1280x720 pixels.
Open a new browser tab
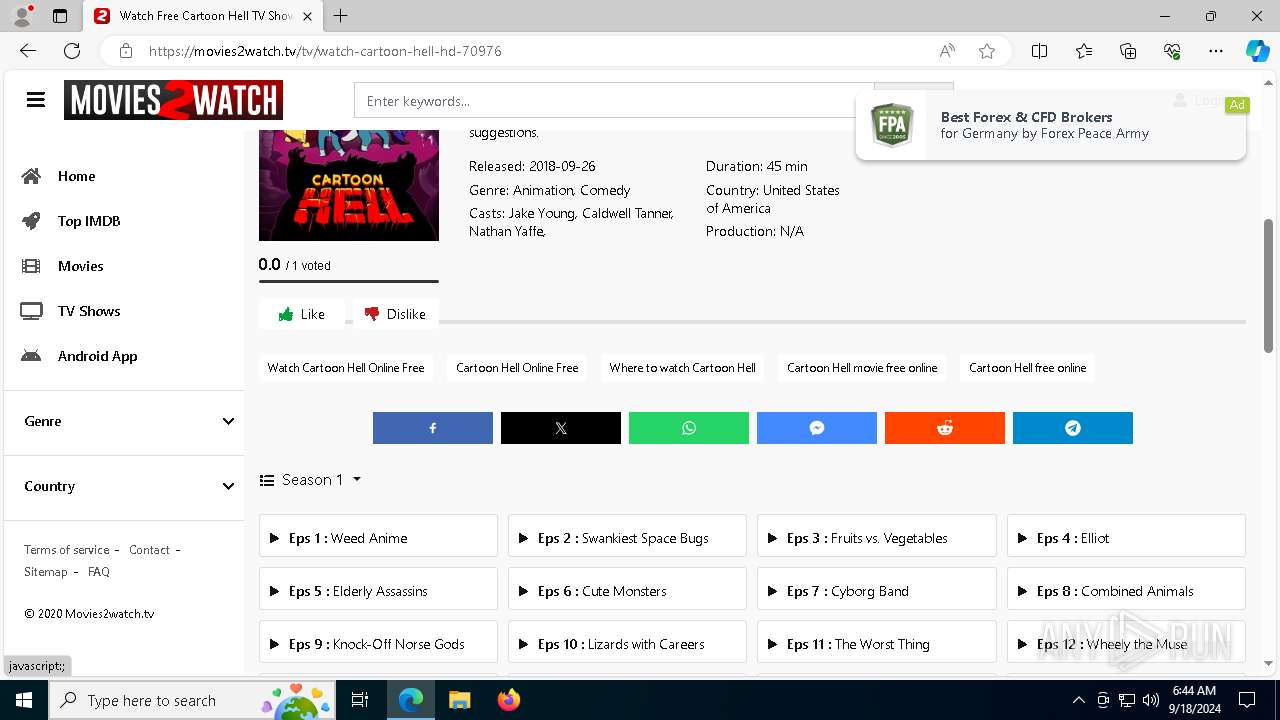click(x=341, y=16)
